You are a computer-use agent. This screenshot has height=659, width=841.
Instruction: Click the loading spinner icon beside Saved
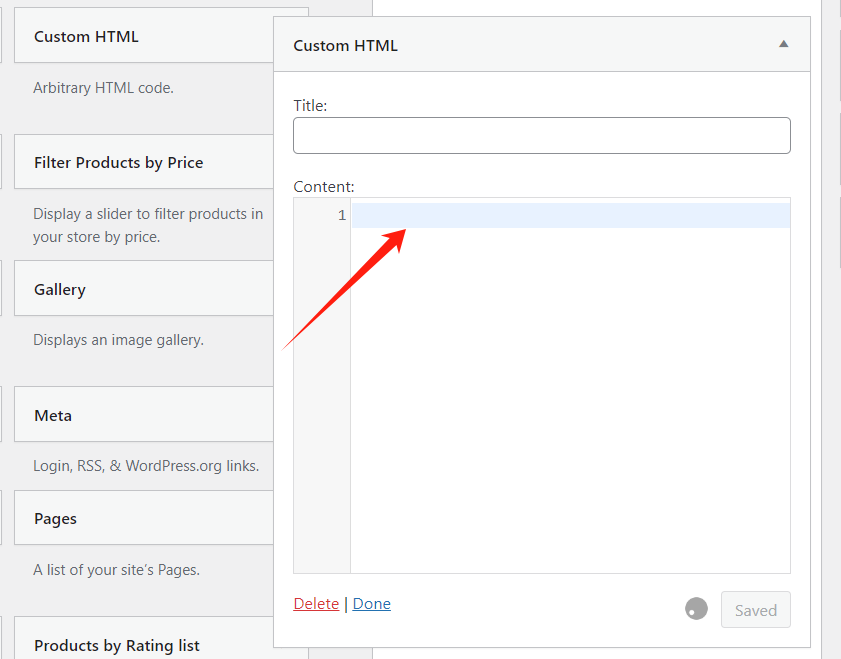pyautogui.click(x=696, y=608)
